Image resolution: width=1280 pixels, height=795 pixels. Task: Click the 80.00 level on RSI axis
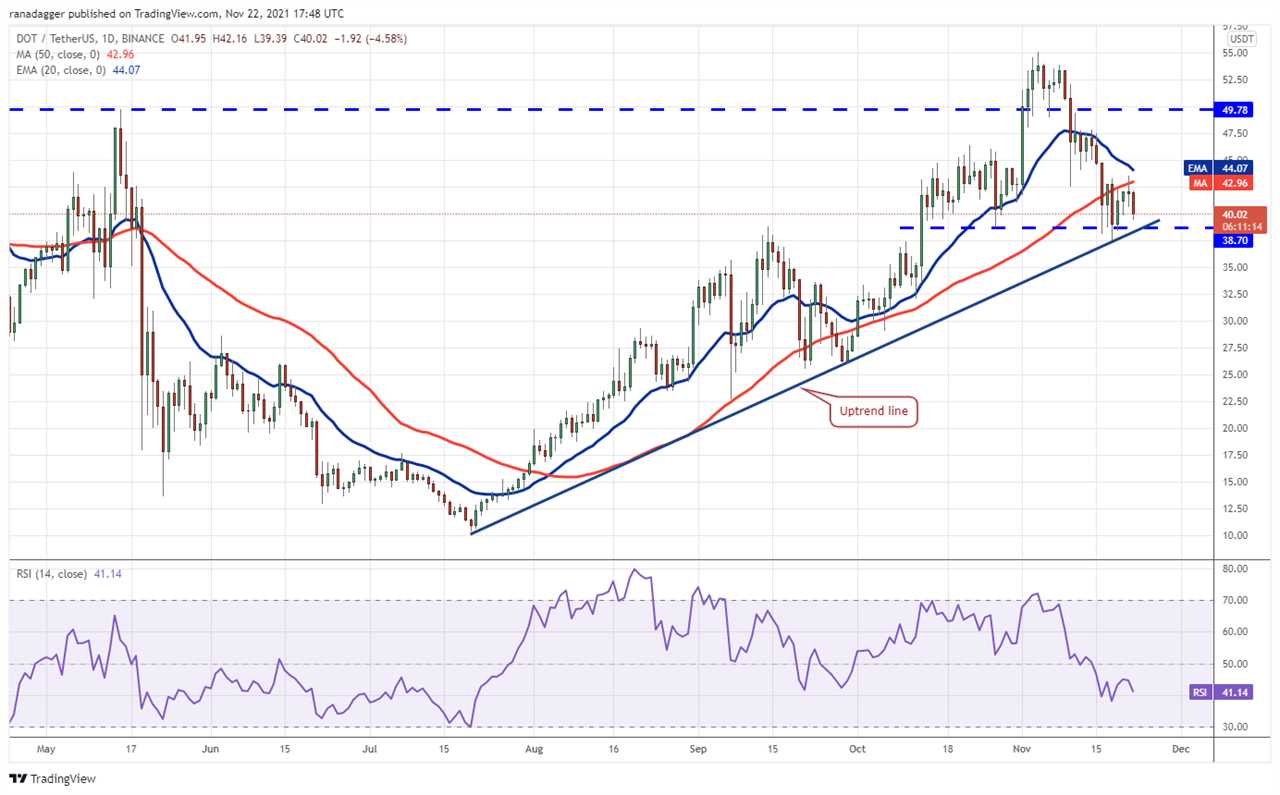[1235, 568]
